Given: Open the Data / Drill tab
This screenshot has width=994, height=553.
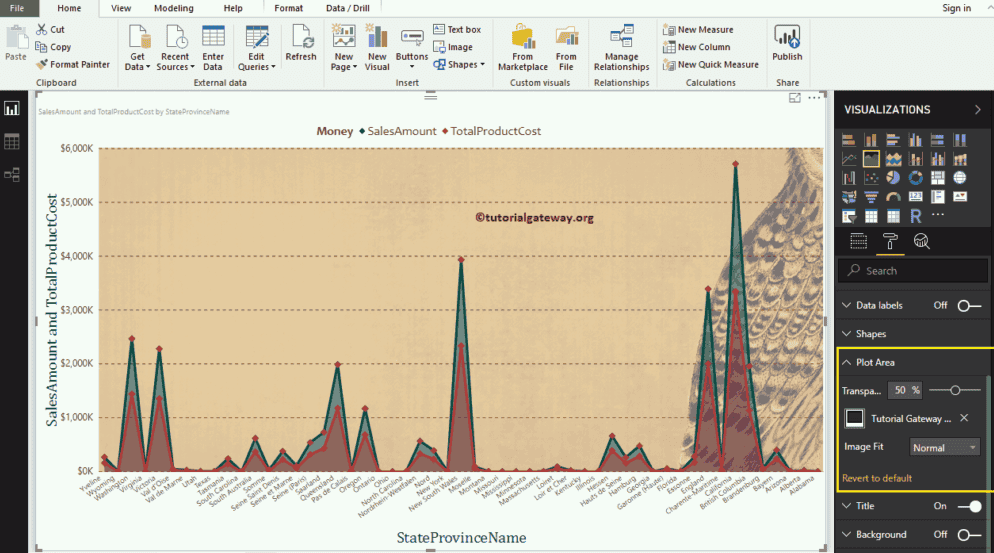Looking at the screenshot, I should (347, 8).
